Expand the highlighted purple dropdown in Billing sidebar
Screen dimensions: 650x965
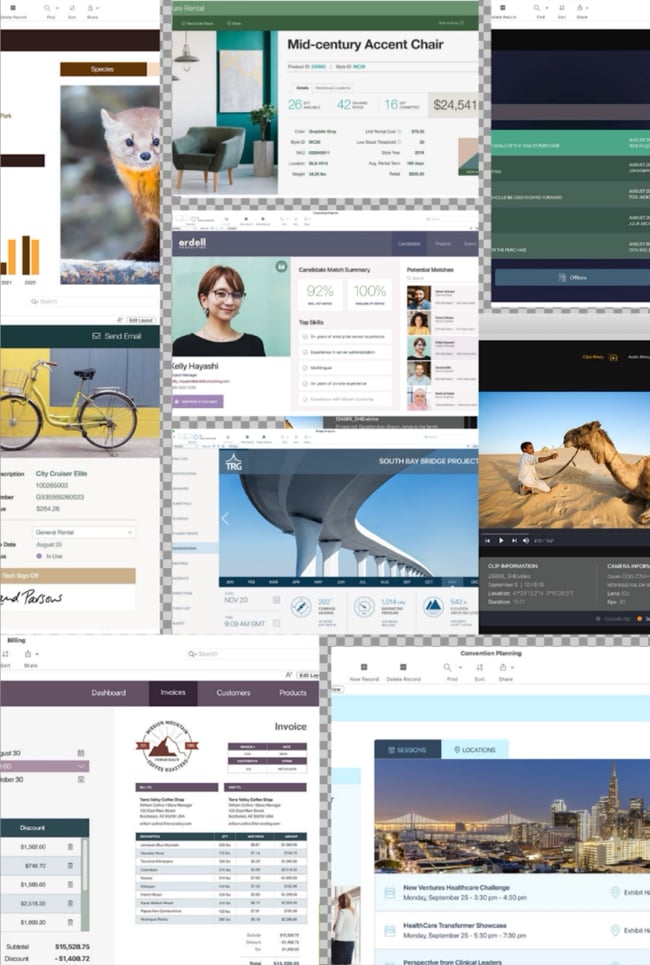(x=81, y=766)
